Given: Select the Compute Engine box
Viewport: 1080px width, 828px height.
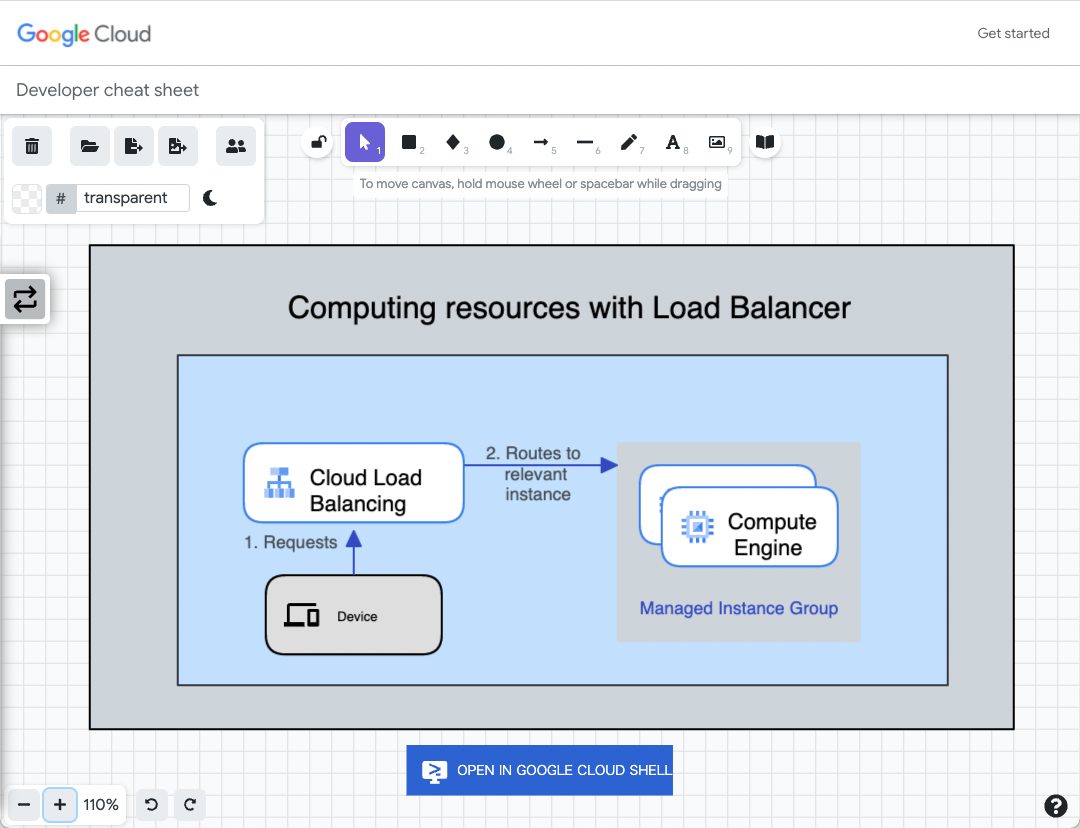Looking at the screenshot, I should pos(749,527).
